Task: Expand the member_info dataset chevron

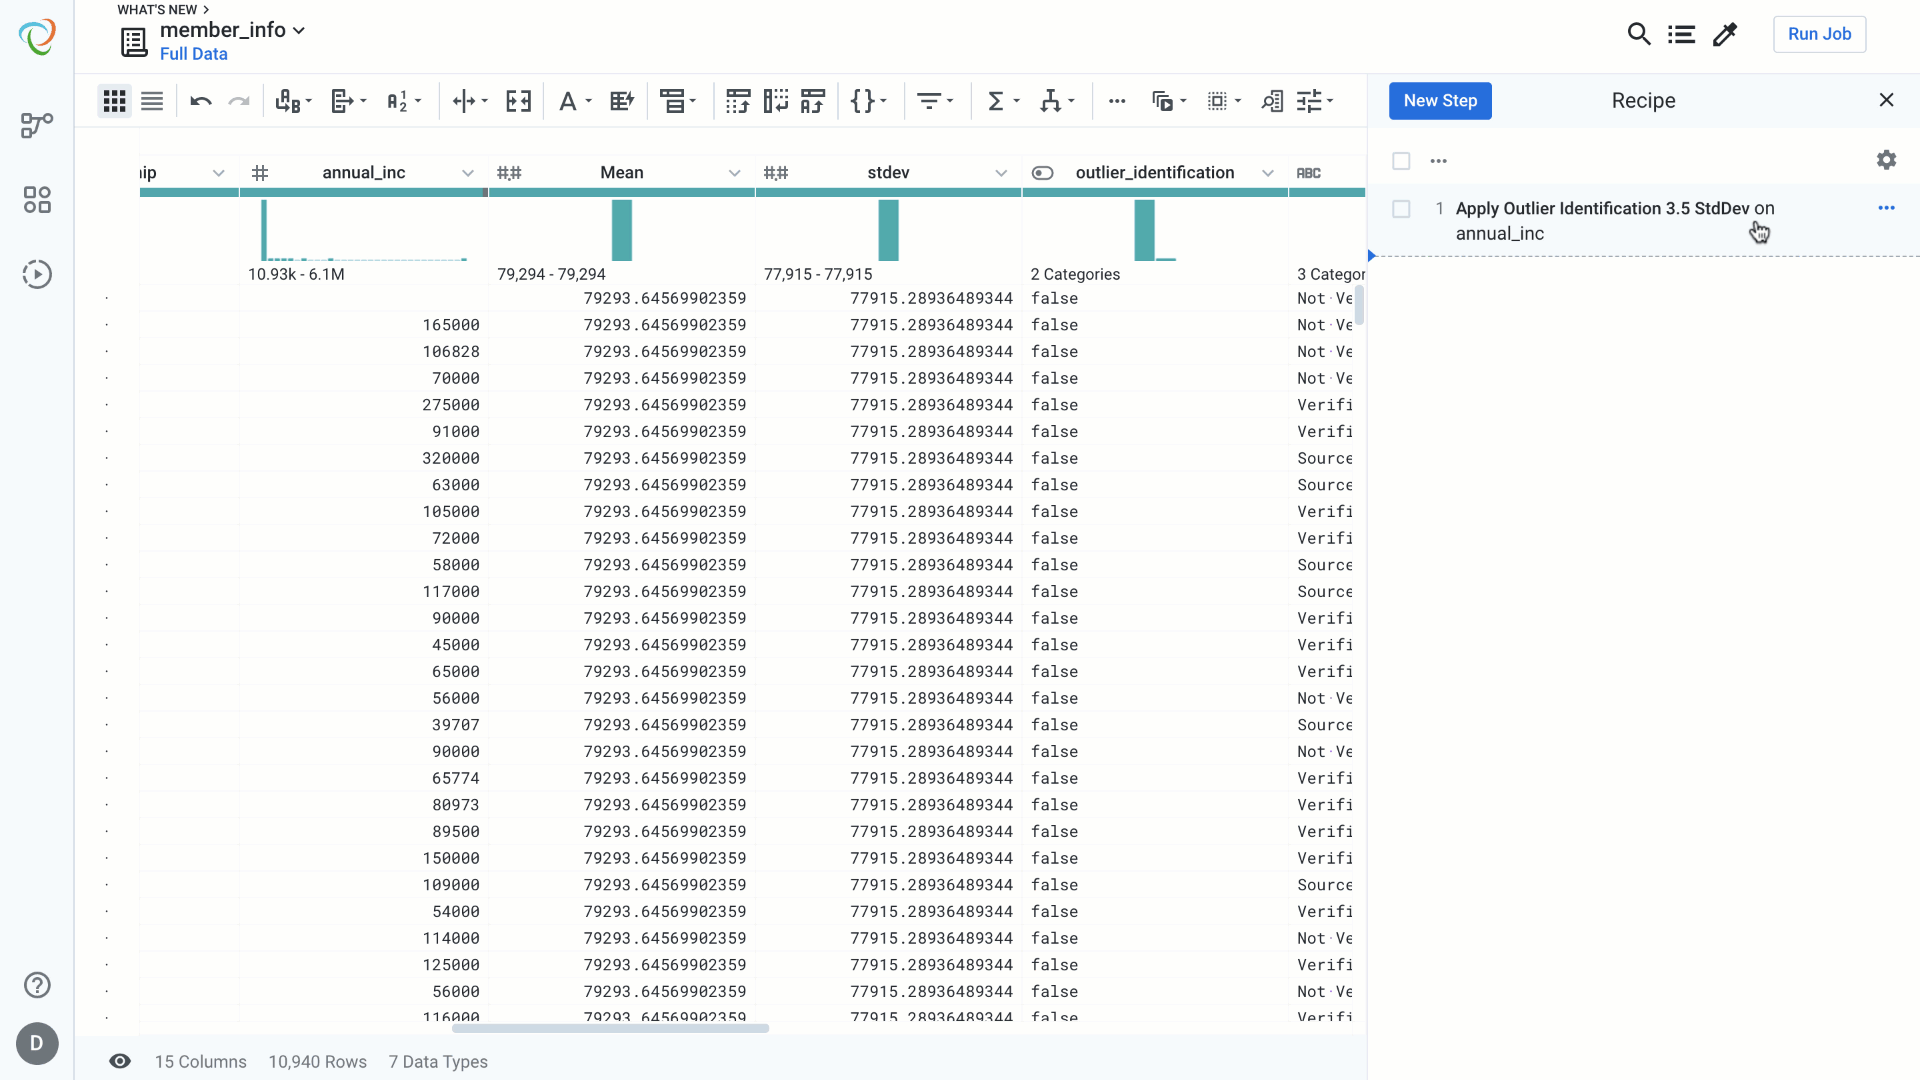Action: pyautogui.click(x=299, y=31)
